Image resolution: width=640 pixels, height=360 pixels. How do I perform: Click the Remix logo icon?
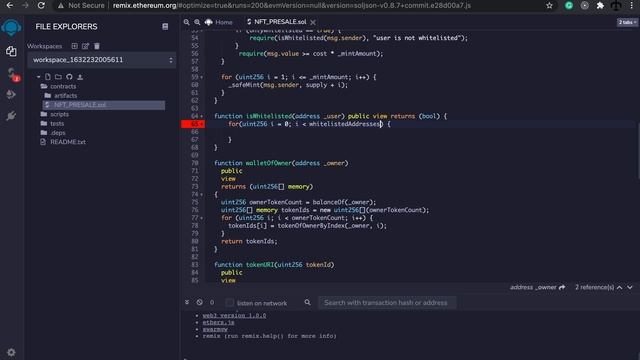pos(11,28)
